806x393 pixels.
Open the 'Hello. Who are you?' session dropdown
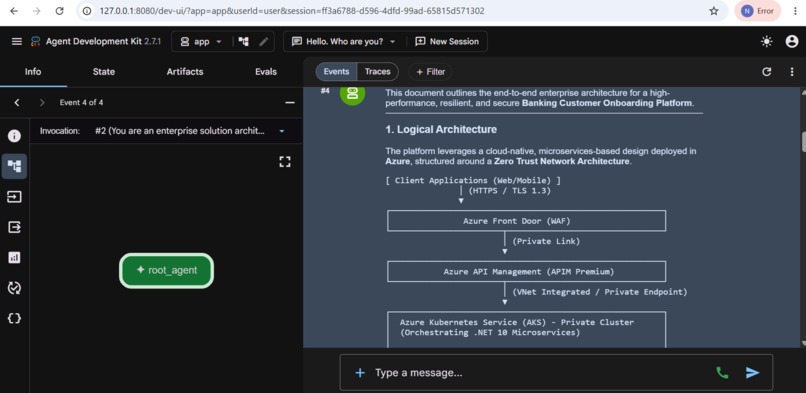pos(344,42)
